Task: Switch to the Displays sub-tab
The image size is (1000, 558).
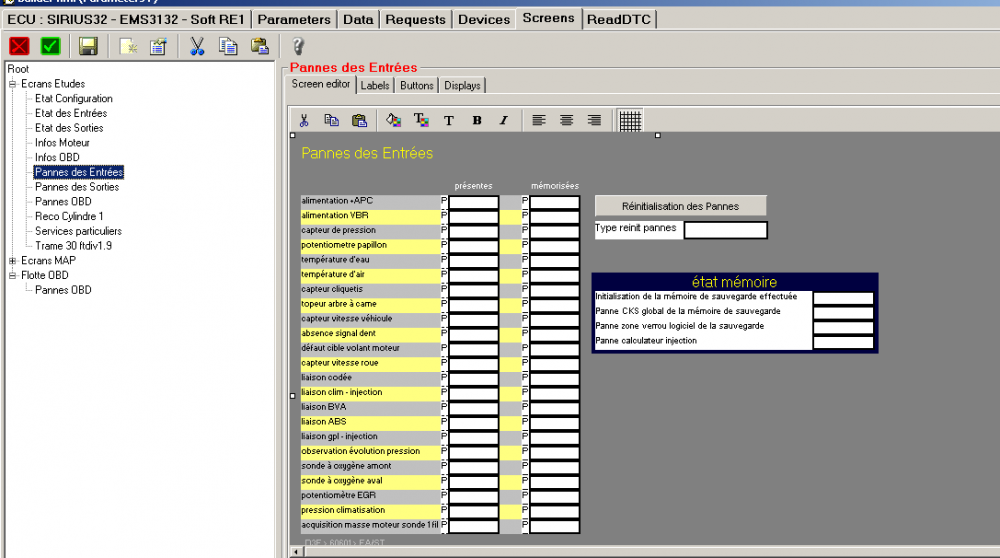Action: (462, 85)
